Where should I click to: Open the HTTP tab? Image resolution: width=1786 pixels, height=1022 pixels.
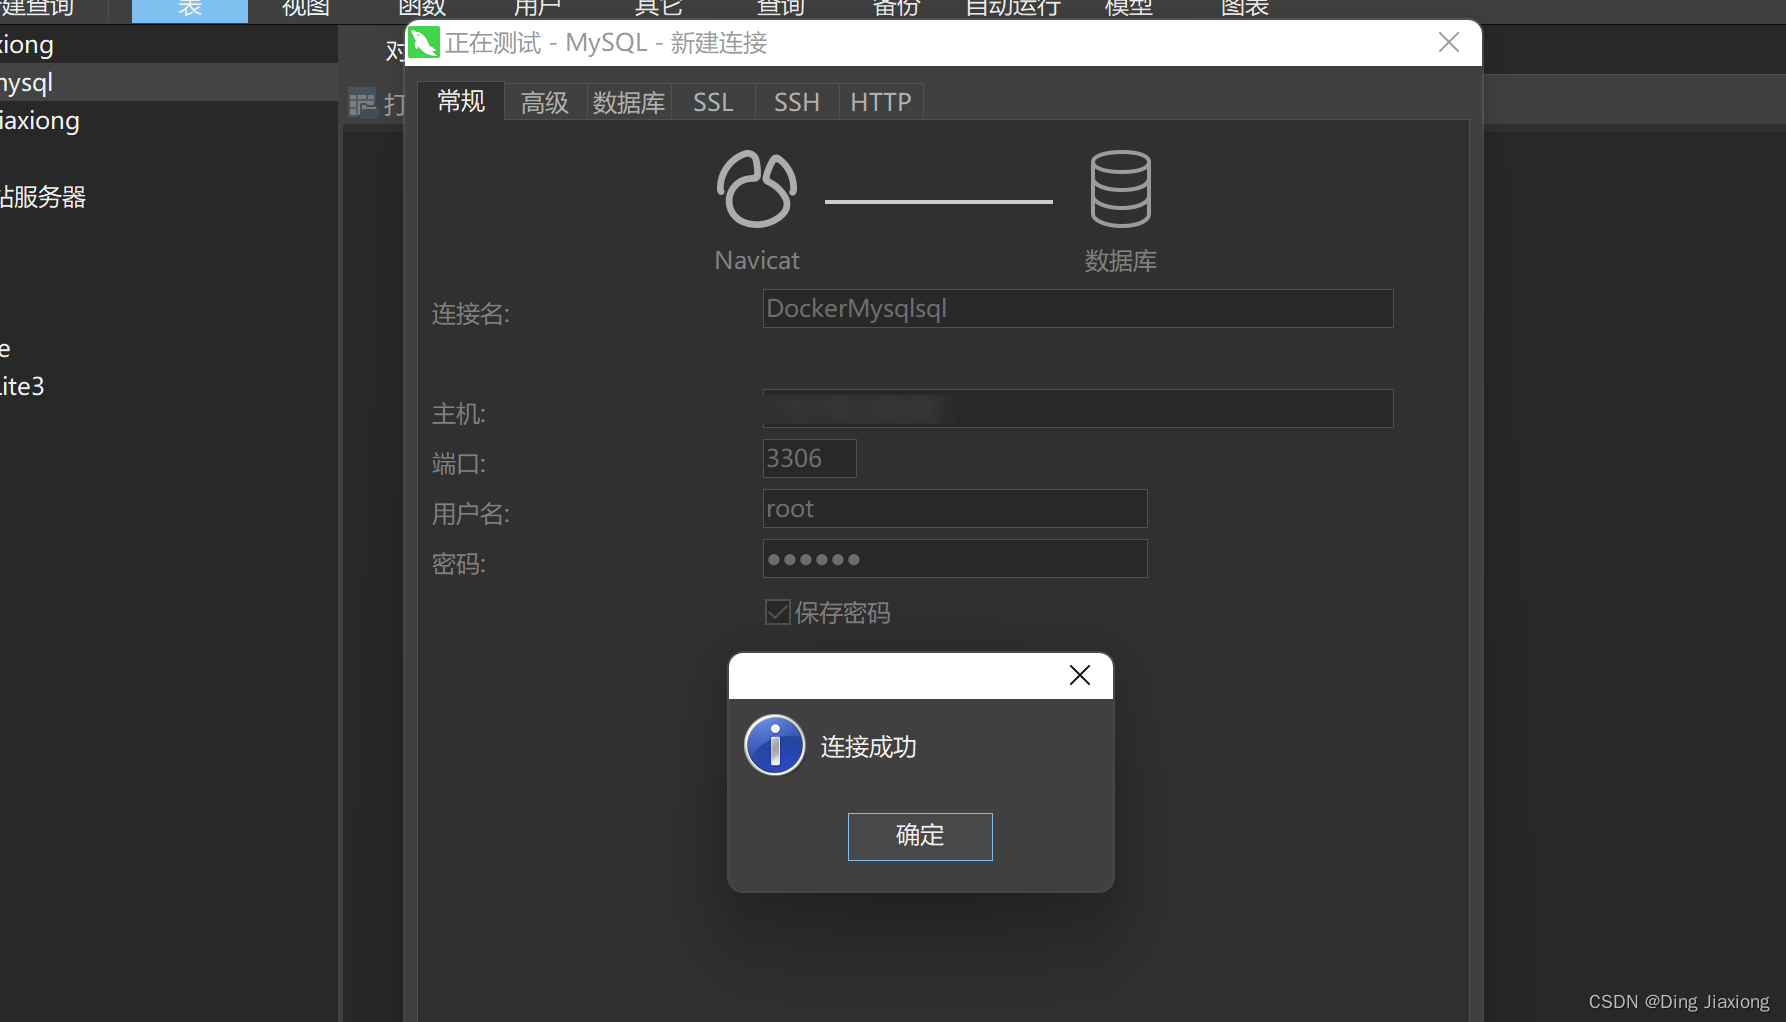point(880,102)
